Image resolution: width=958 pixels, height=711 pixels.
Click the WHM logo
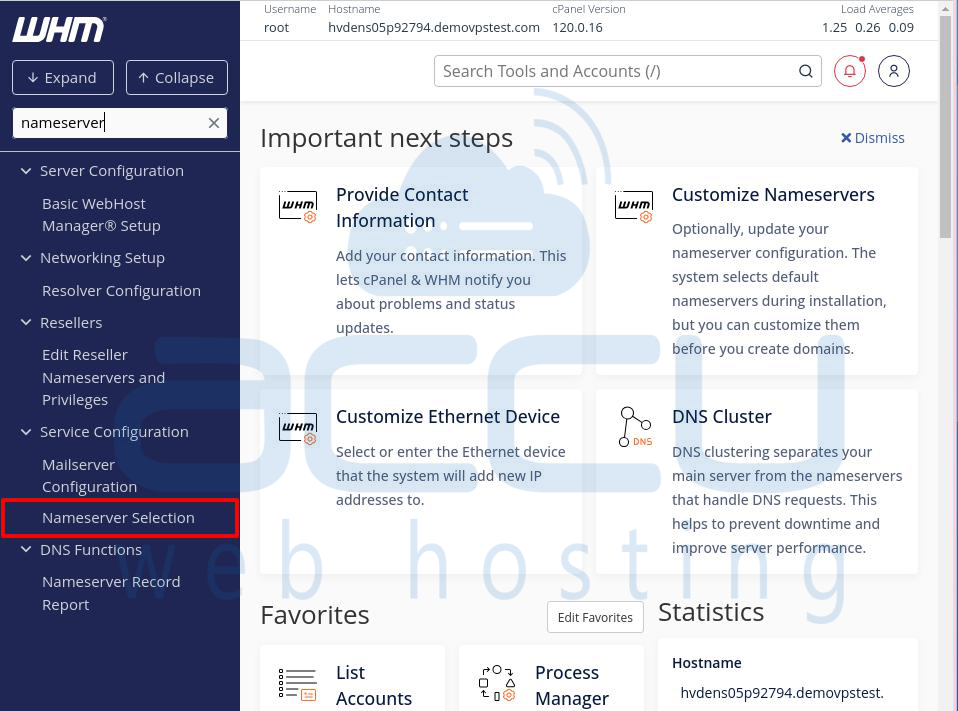pos(59,29)
